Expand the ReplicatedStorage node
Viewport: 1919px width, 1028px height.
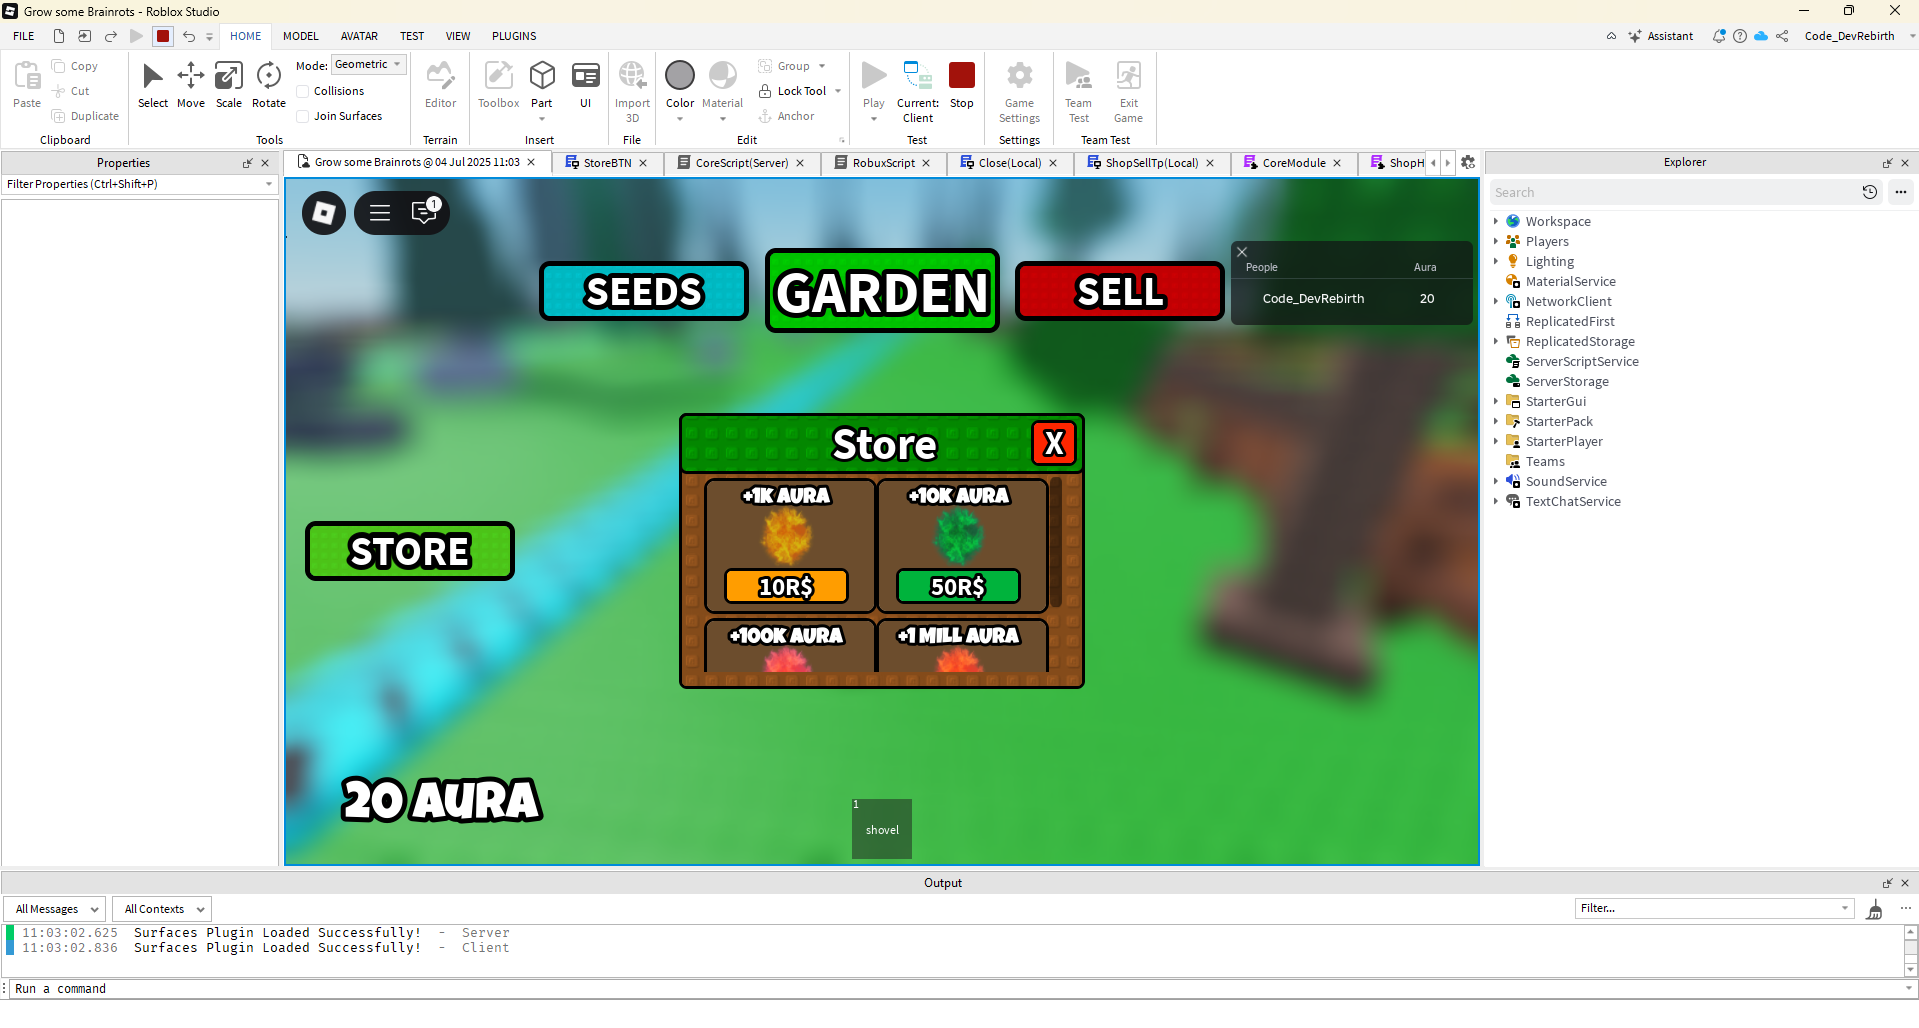(x=1496, y=341)
